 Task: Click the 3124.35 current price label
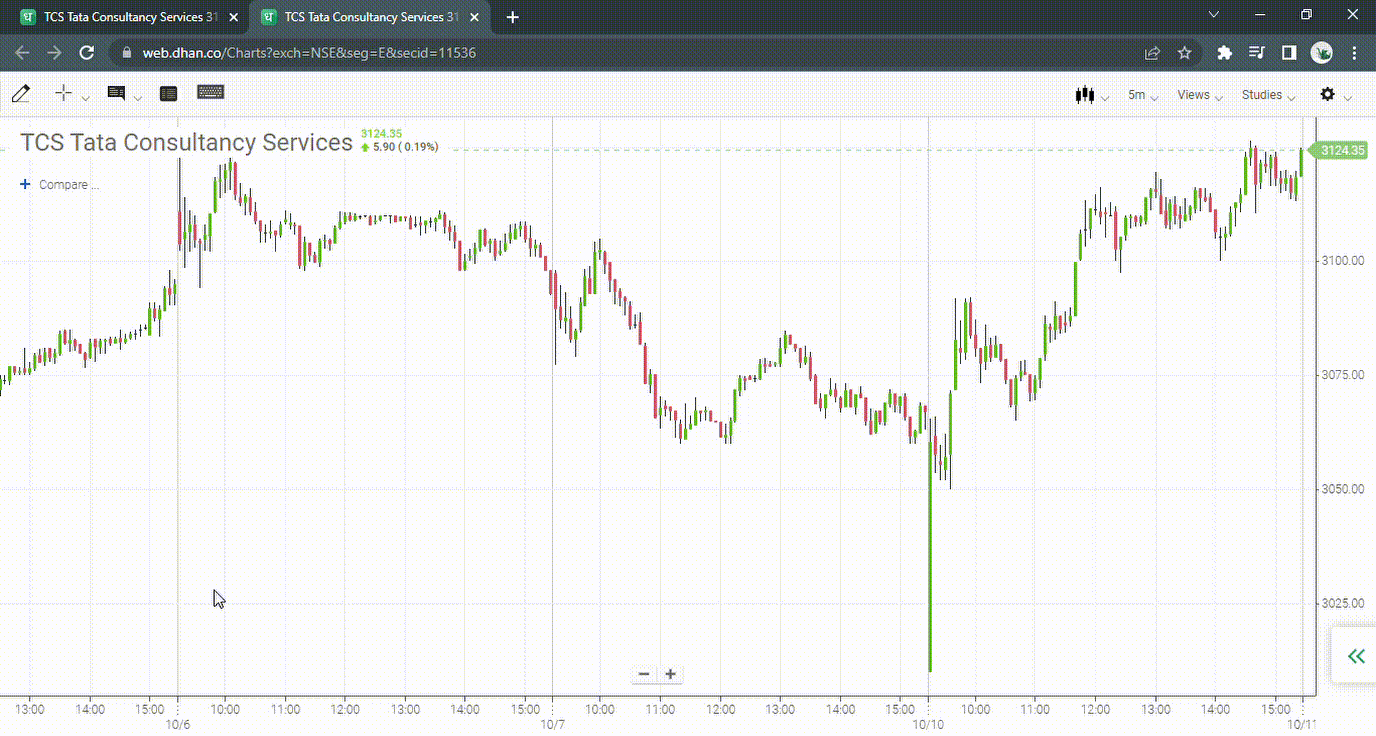pyautogui.click(x=1340, y=150)
